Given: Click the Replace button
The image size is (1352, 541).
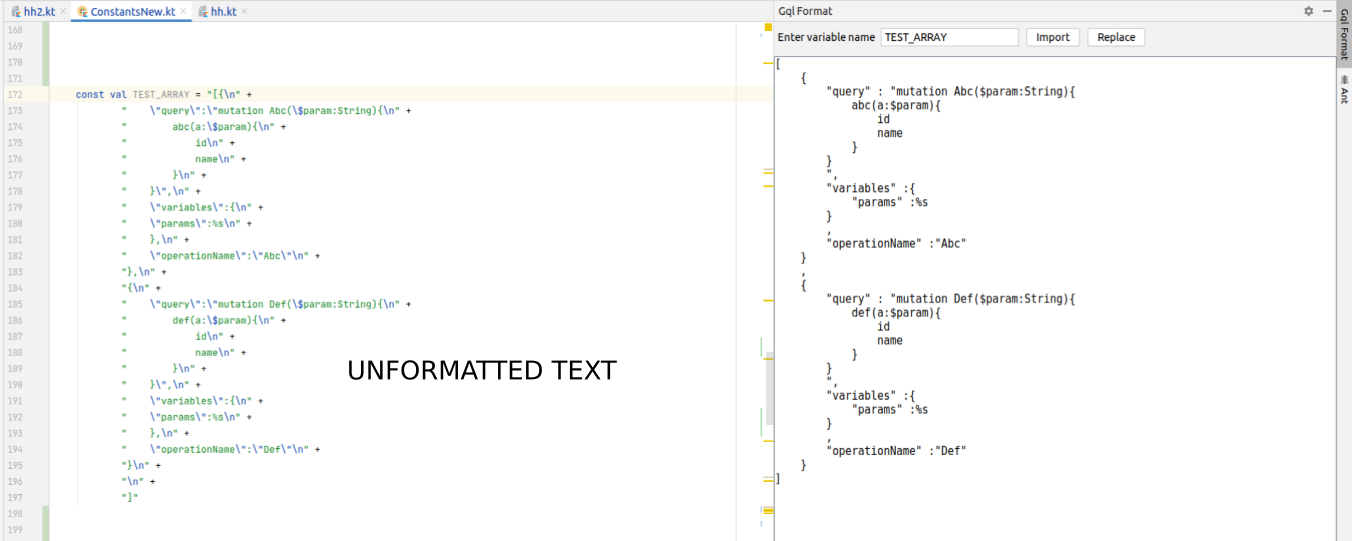Looking at the screenshot, I should coord(1116,37).
